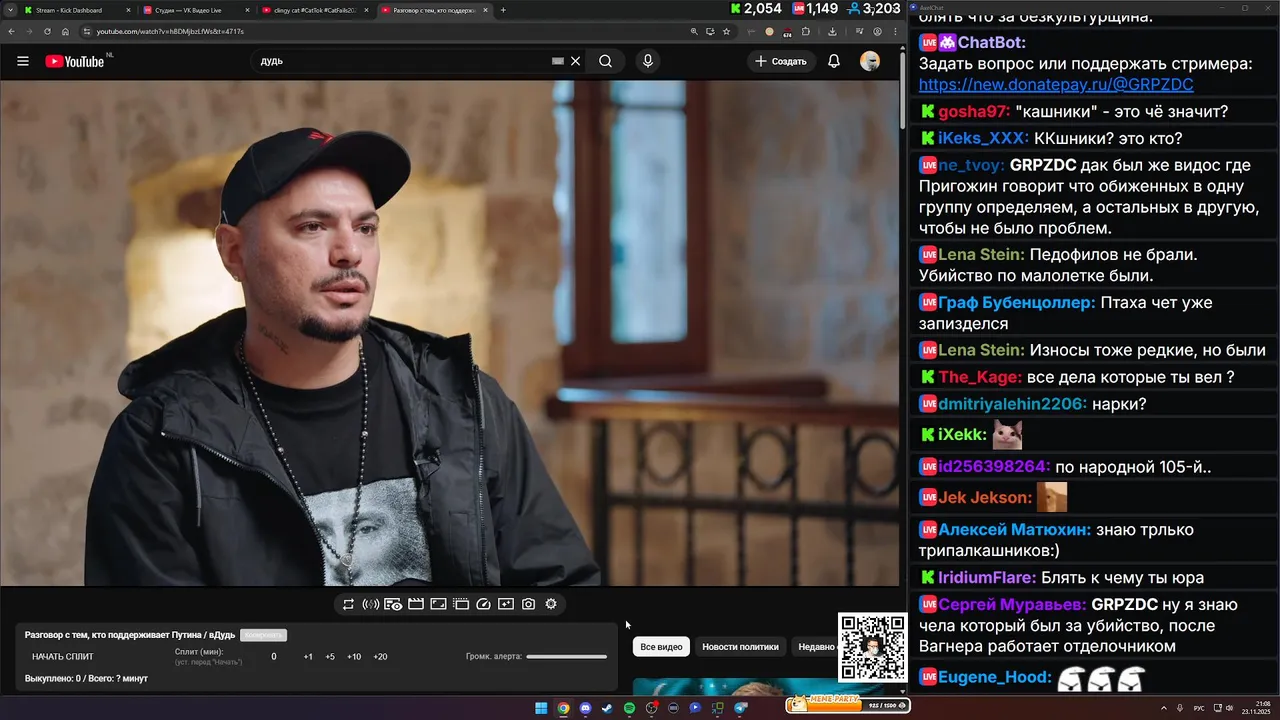Start voice search with microphone icon
The image size is (1280, 720).
(x=648, y=61)
